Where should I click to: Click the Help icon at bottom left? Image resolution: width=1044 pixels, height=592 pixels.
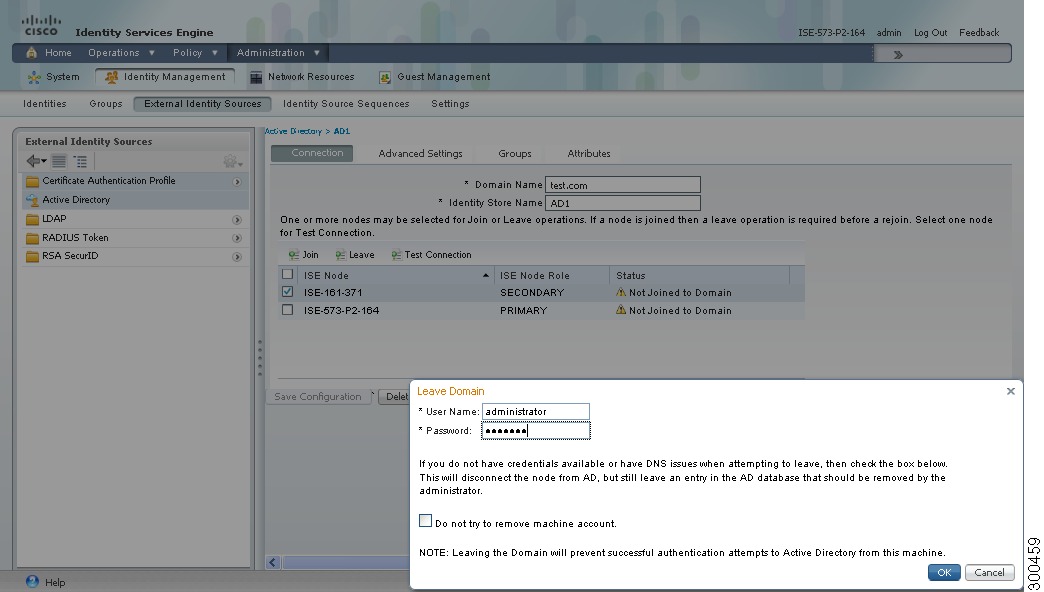(32, 581)
